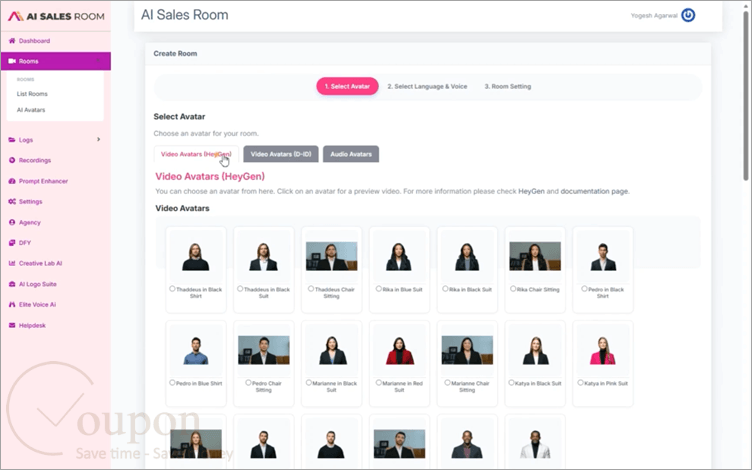Select the Pedro in Black Shirt radio button
Viewport: 752px width, 470px height.
click(x=584, y=289)
